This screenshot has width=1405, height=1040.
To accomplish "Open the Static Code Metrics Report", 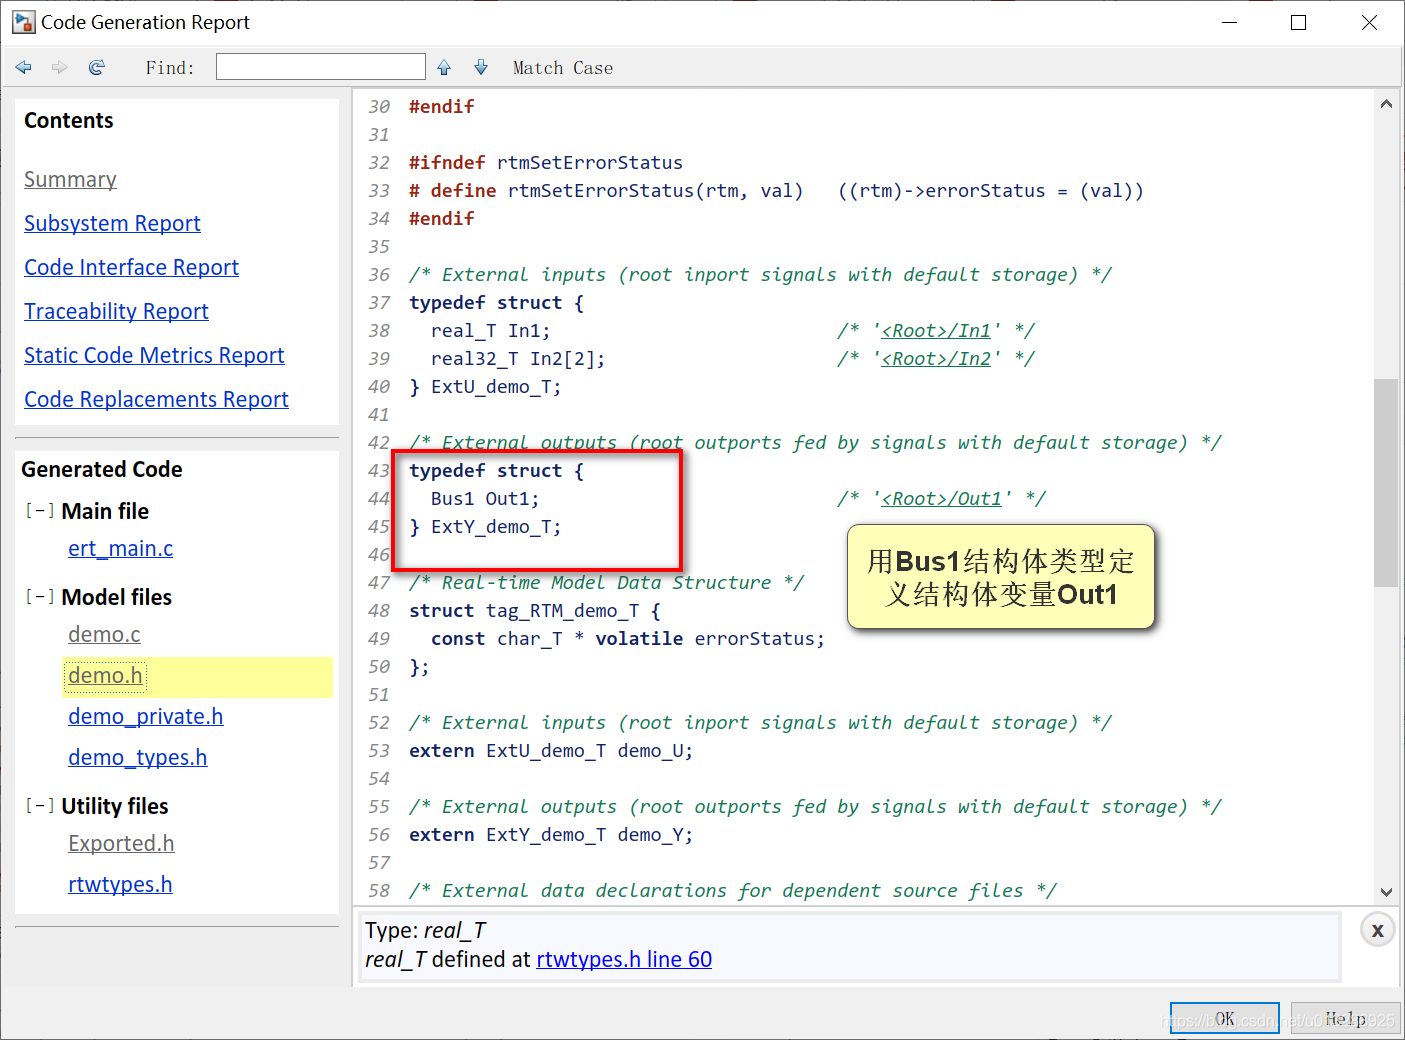I will 154,355.
